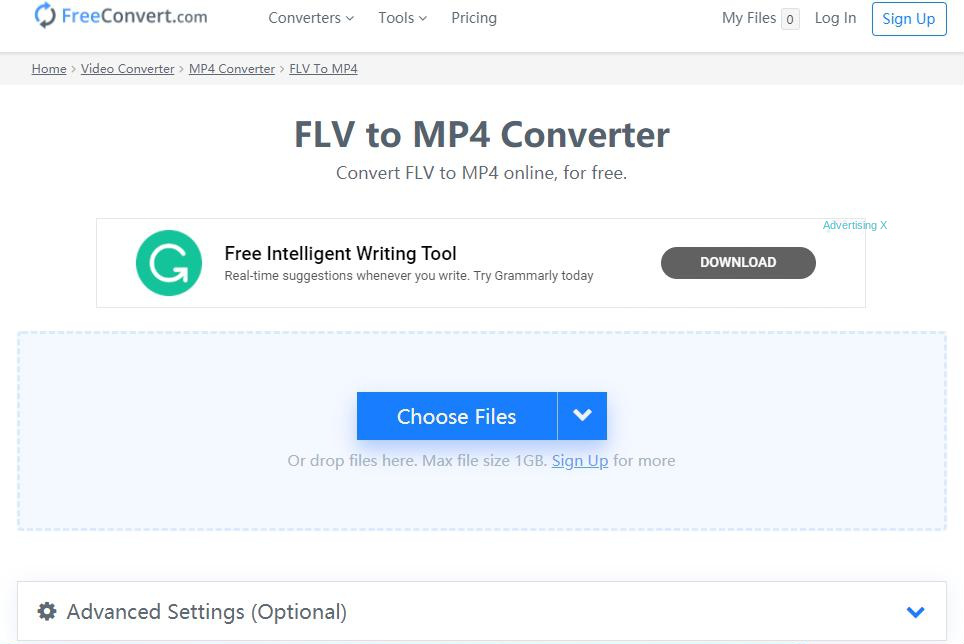
Task: Click the Grammarly logo icon in ad
Action: [x=168, y=263]
